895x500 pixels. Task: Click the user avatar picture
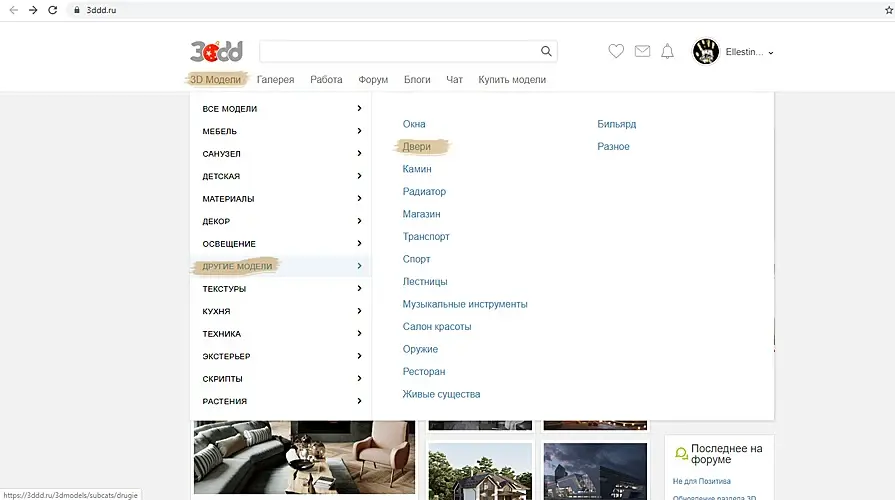point(705,51)
